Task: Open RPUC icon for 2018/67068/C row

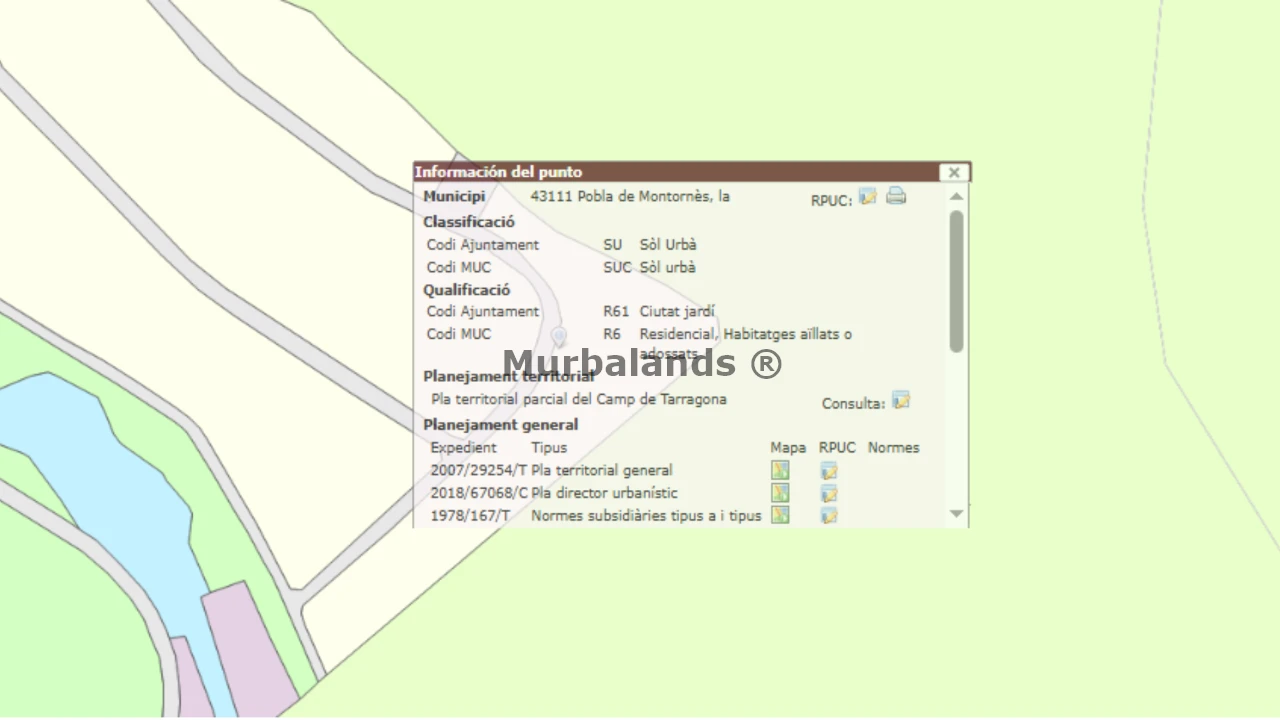Action: pos(829,494)
